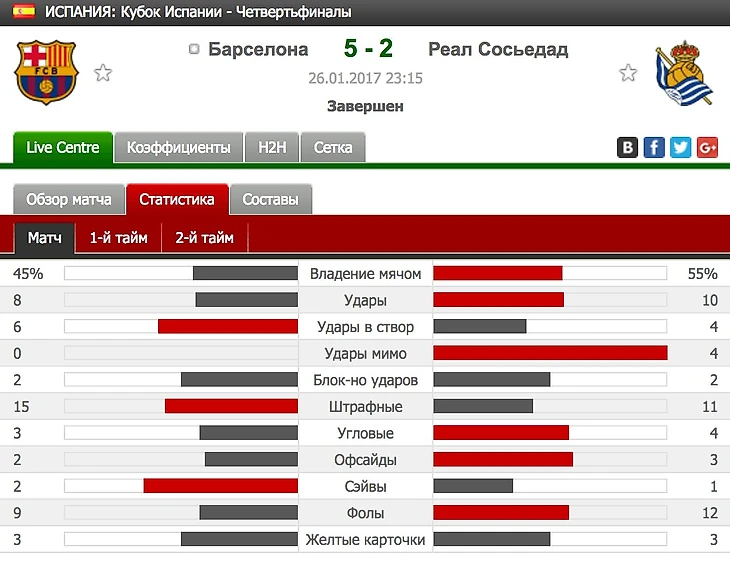Click the Реал Сосьедад team name link

498,49
